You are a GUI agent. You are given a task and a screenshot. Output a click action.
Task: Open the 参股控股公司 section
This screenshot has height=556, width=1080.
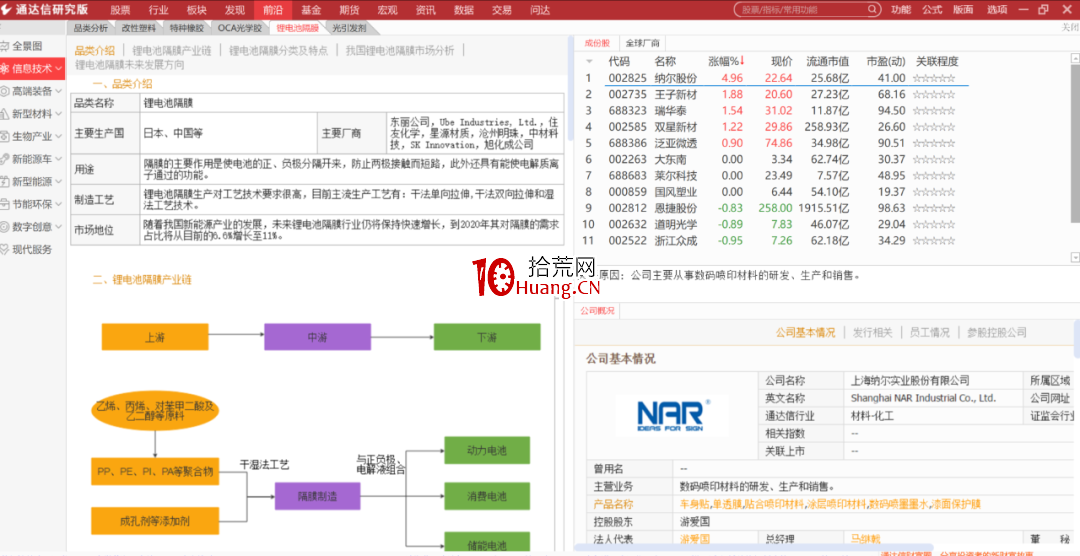[996, 332]
